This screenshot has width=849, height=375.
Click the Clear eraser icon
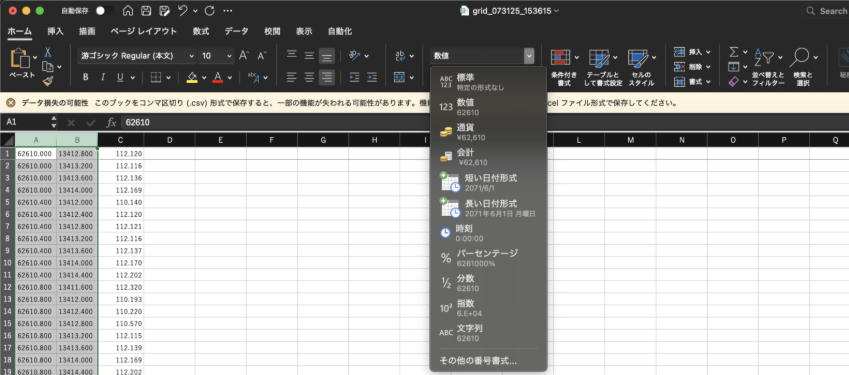pyautogui.click(x=734, y=81)
